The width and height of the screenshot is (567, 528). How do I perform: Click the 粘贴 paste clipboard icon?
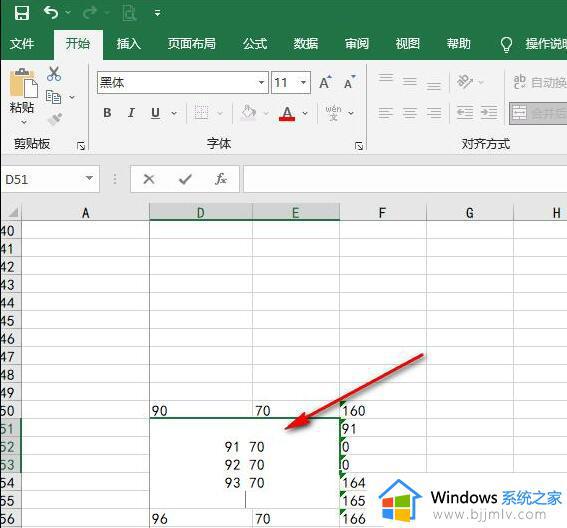pyautogui.click(x=23, y=83)
